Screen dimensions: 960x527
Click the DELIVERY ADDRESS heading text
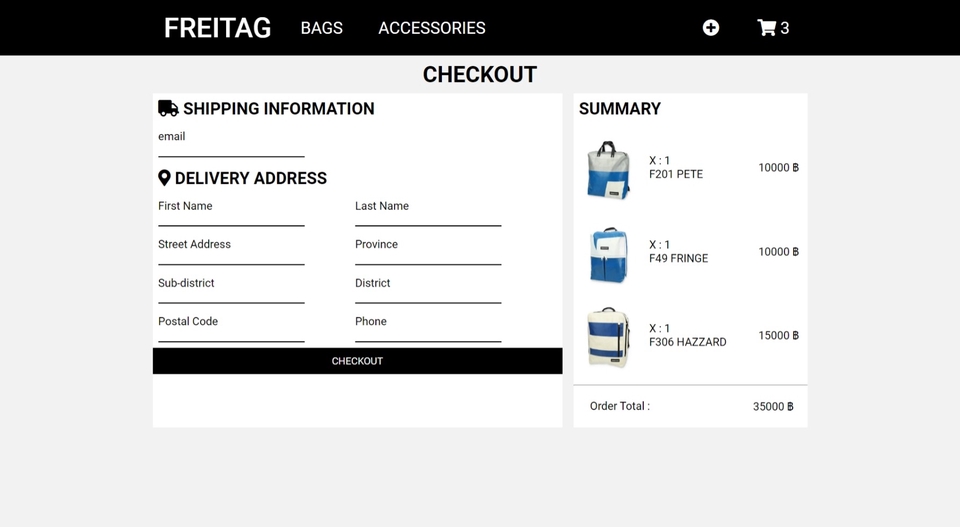pyautogui.click(x=251, y=178)
